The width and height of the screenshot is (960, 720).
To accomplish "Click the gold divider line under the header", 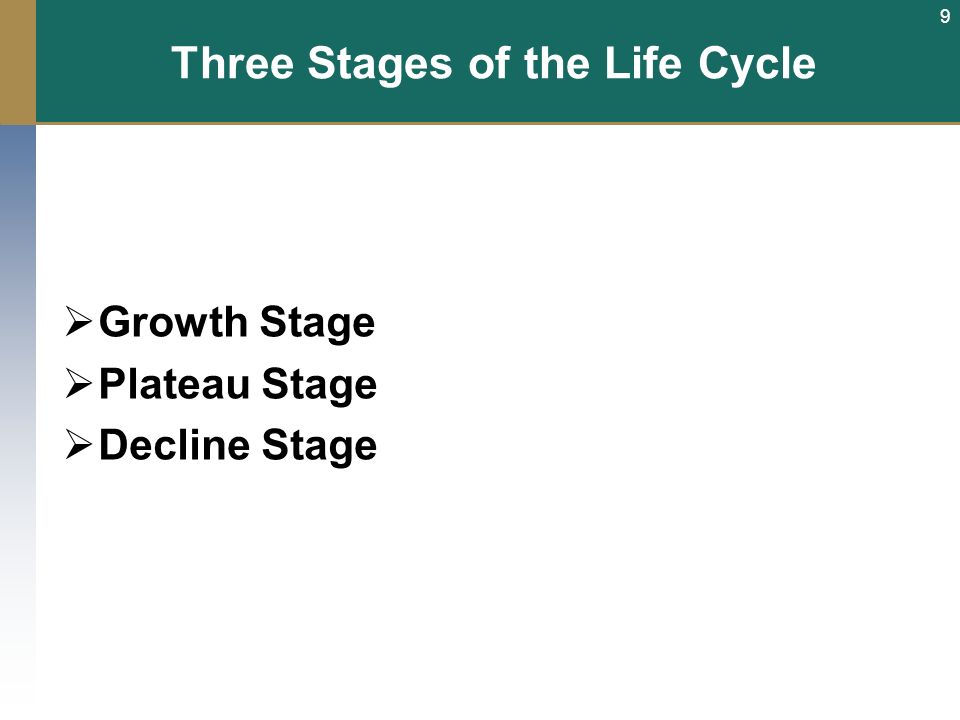I will [498, 124].
